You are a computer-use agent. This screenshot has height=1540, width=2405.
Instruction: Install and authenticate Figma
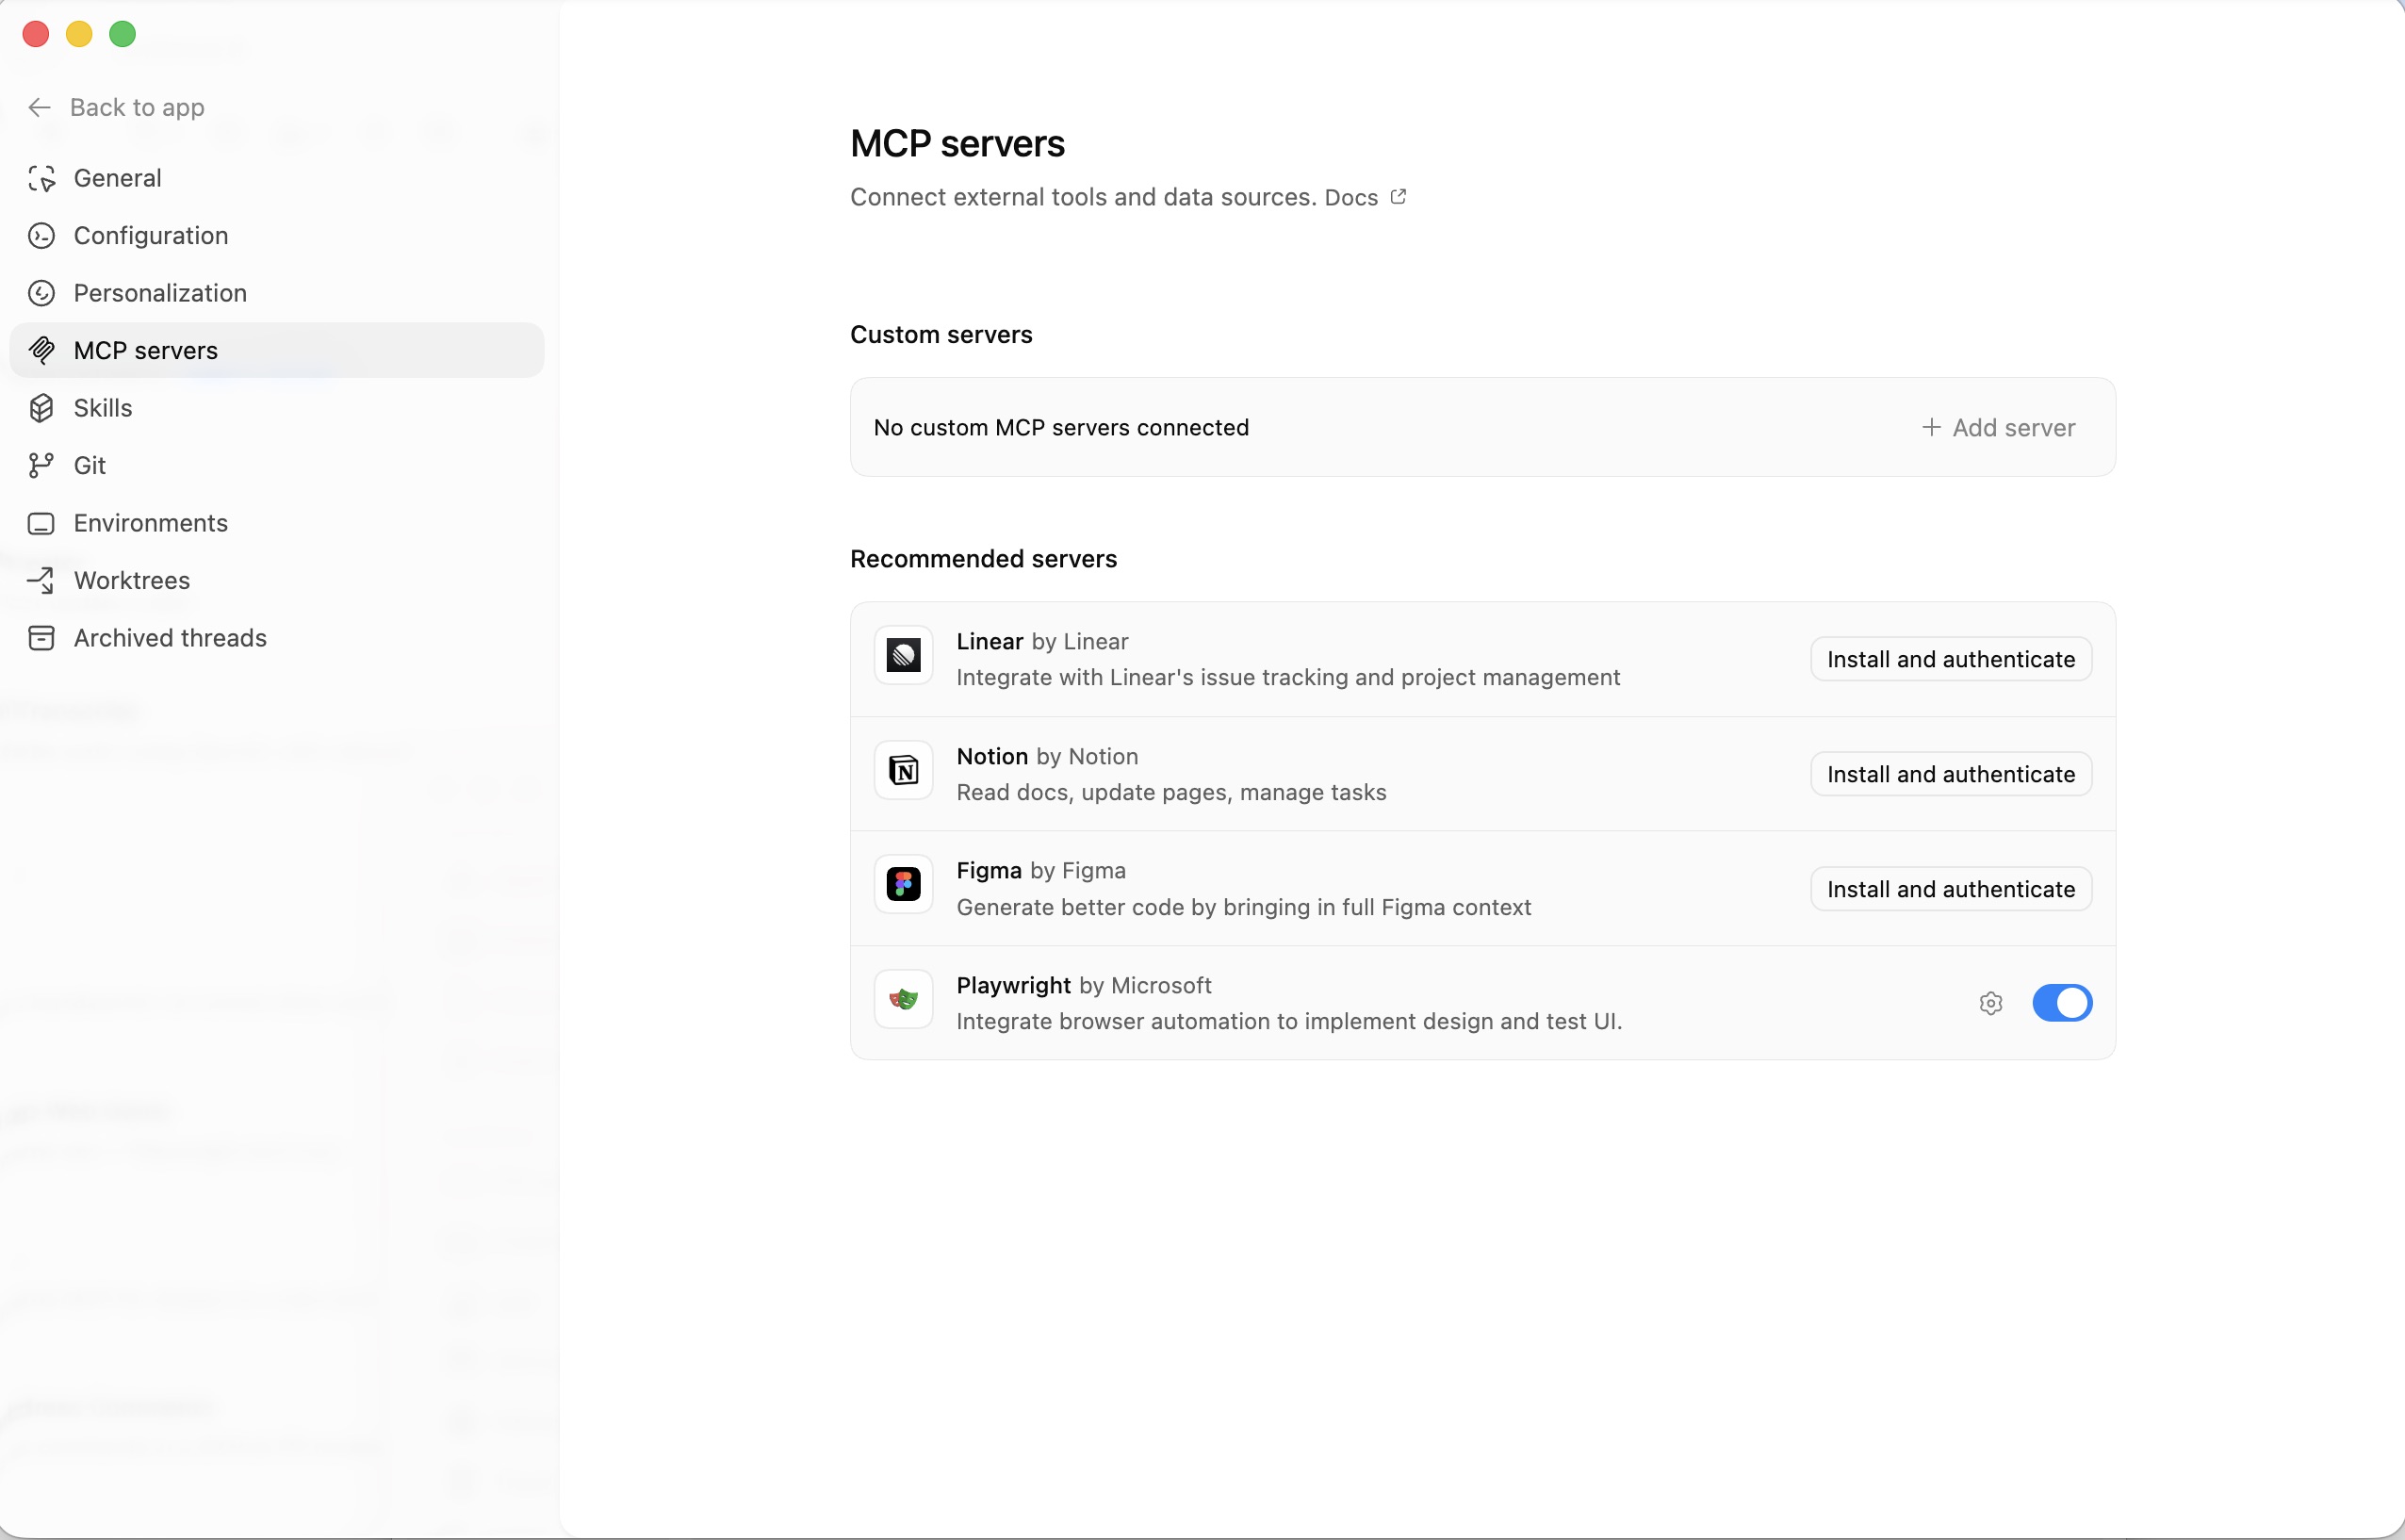(1950, 888)
